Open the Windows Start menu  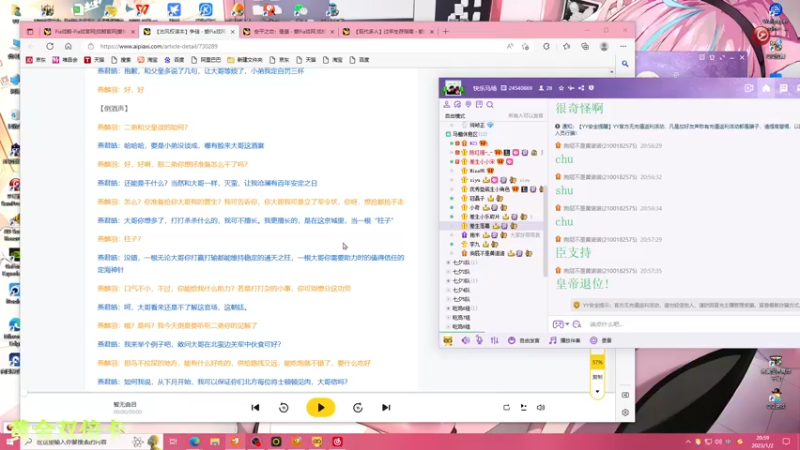tap(10, 442)
